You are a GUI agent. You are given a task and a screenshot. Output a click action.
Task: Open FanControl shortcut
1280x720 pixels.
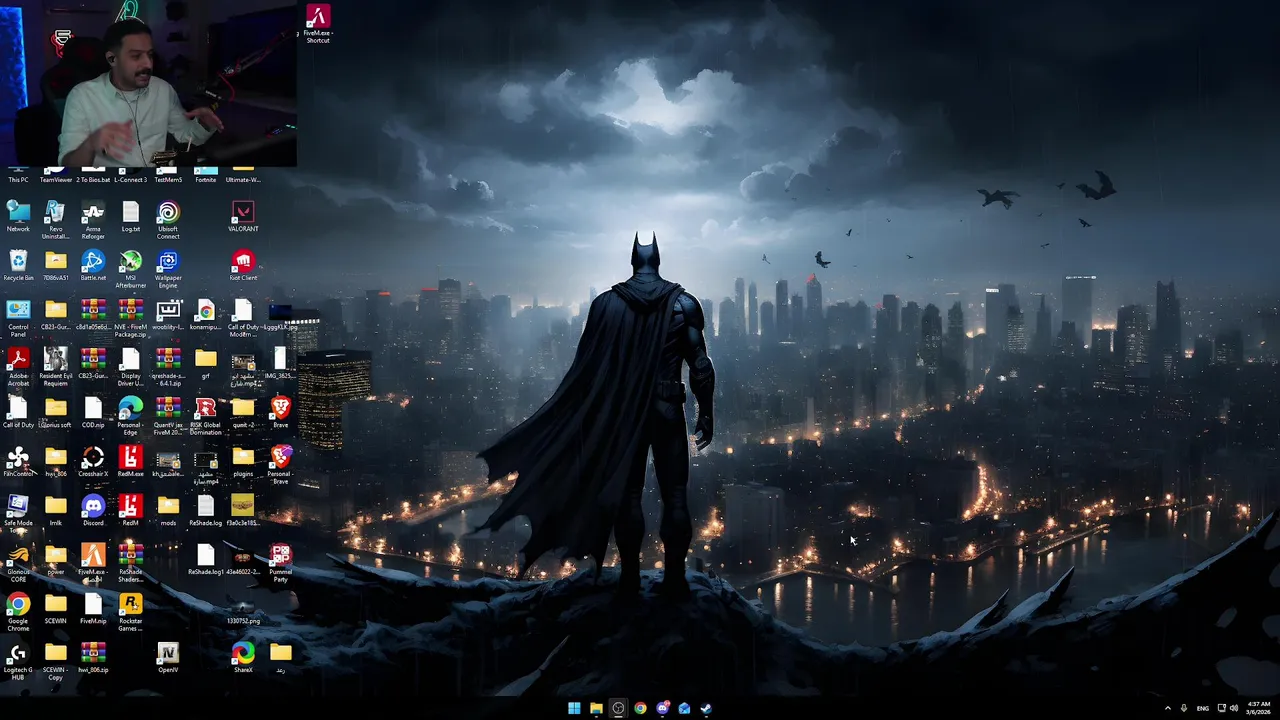click(x=18, y=461)
